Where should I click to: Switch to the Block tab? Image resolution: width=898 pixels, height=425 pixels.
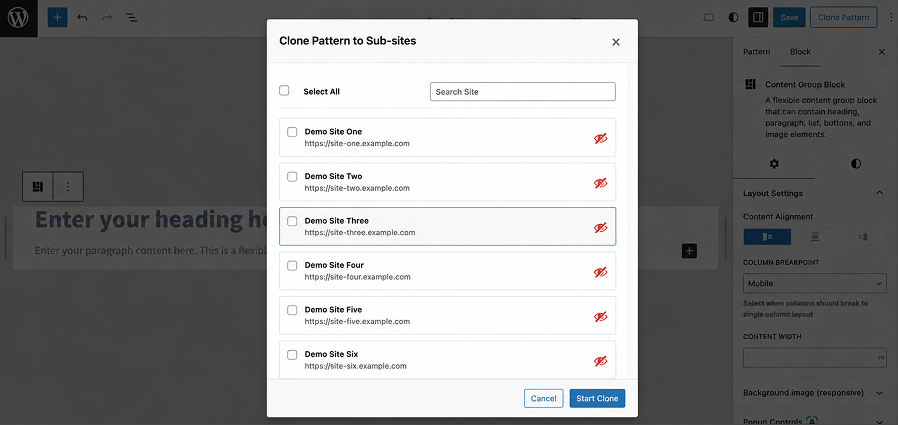pos(800,52)
